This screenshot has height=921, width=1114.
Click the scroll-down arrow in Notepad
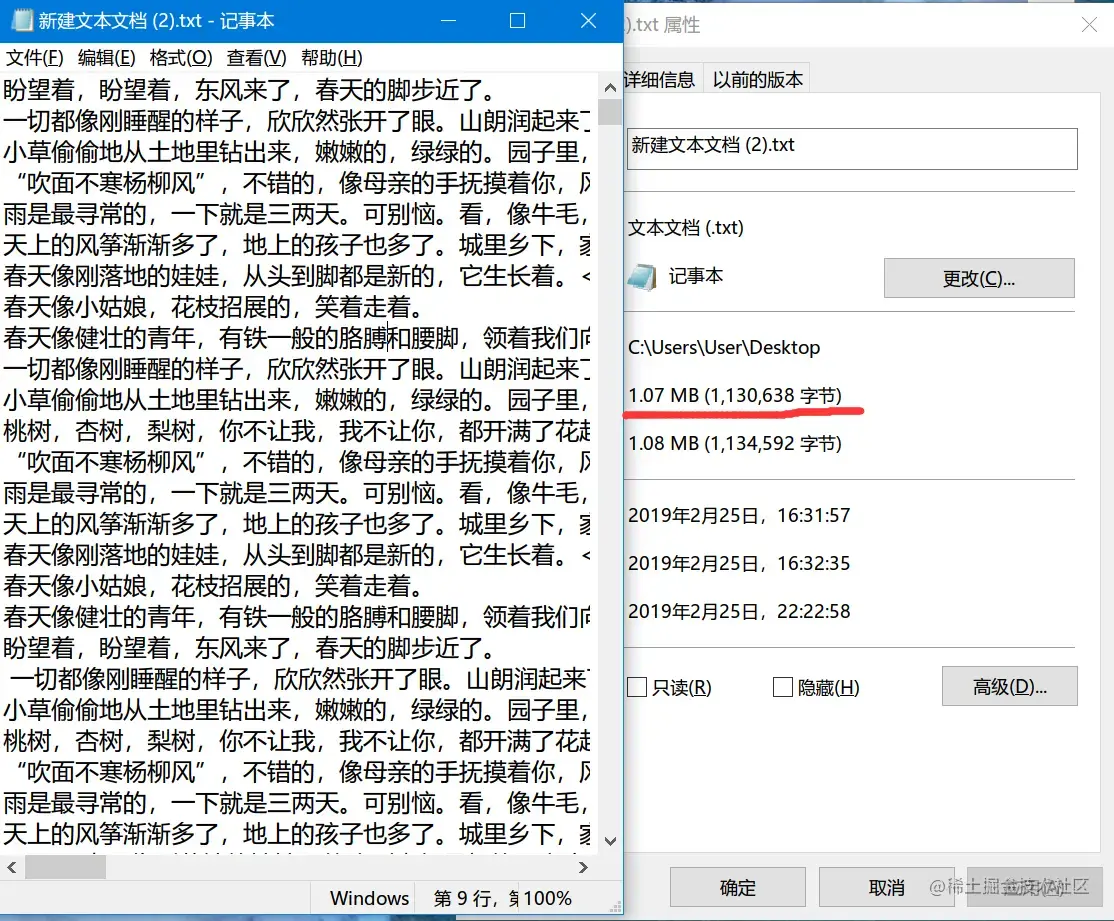point(609,841)
